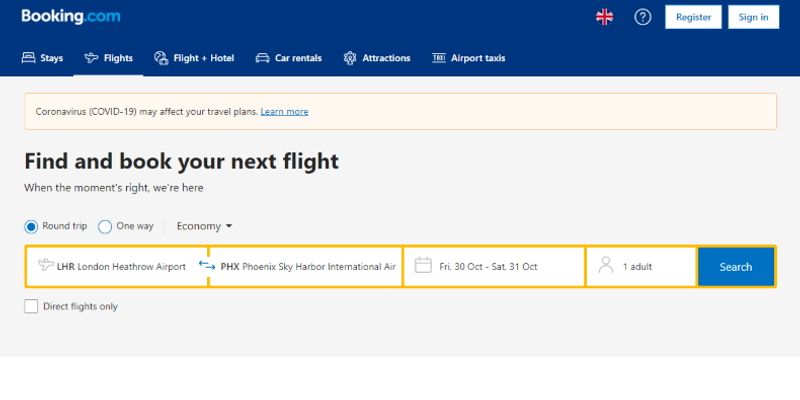Switch to the Stays tab
This screenshot has width=800, height=400.
coord(42,58)
